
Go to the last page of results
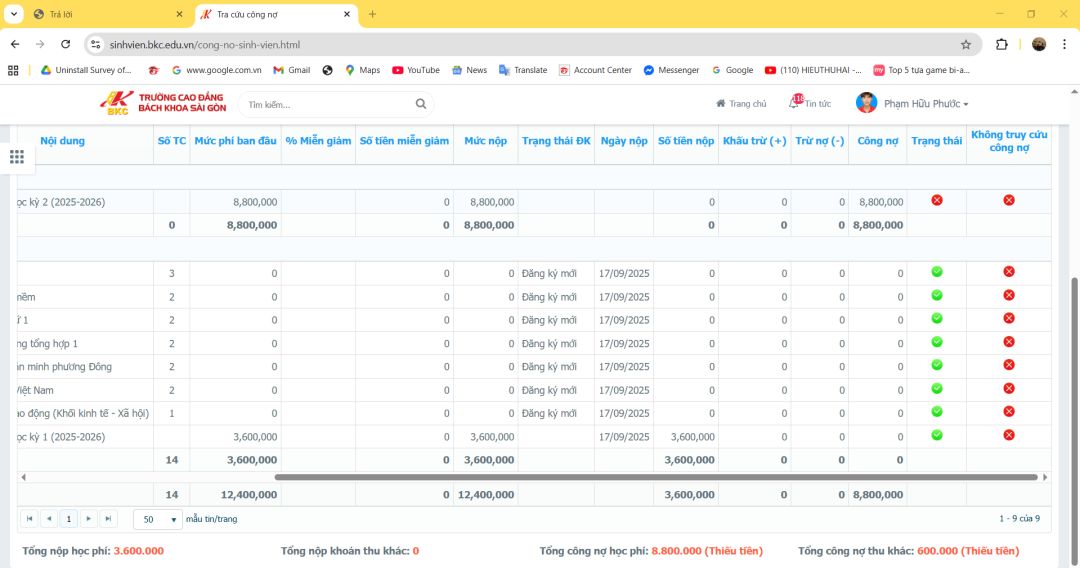(108, 519)
